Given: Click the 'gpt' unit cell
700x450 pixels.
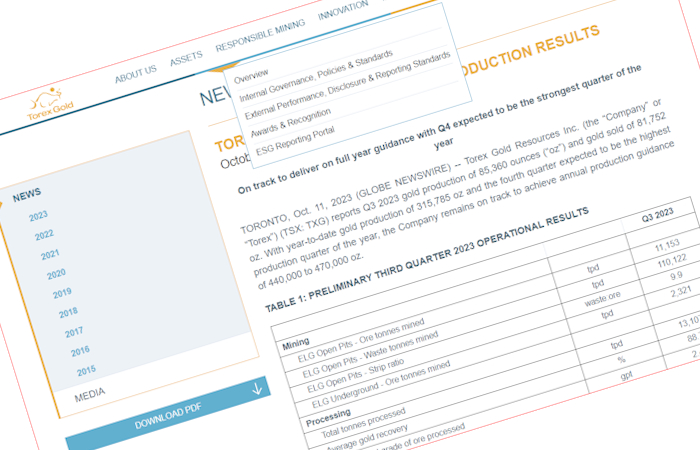Looking at the screenshot, I should (x=626, y=376).
